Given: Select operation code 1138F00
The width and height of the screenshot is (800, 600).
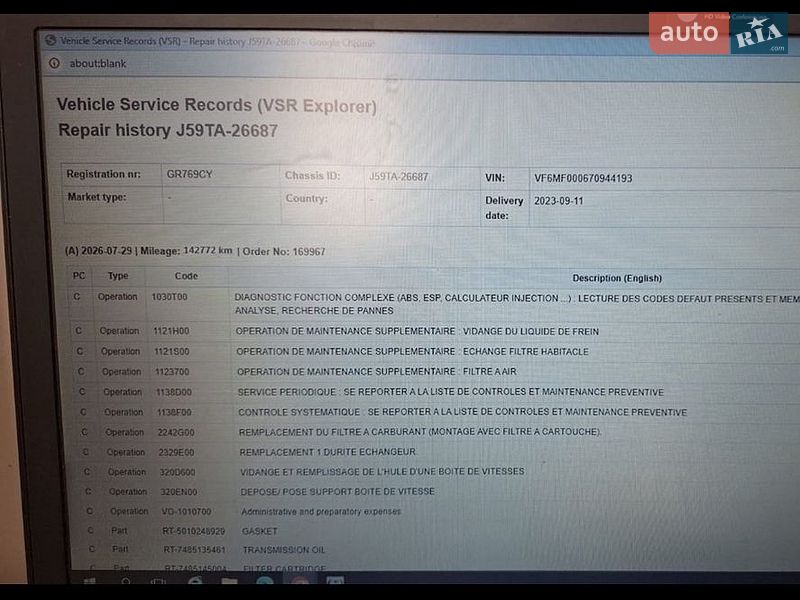Looking at the screenshot, I should coord(174,412).
